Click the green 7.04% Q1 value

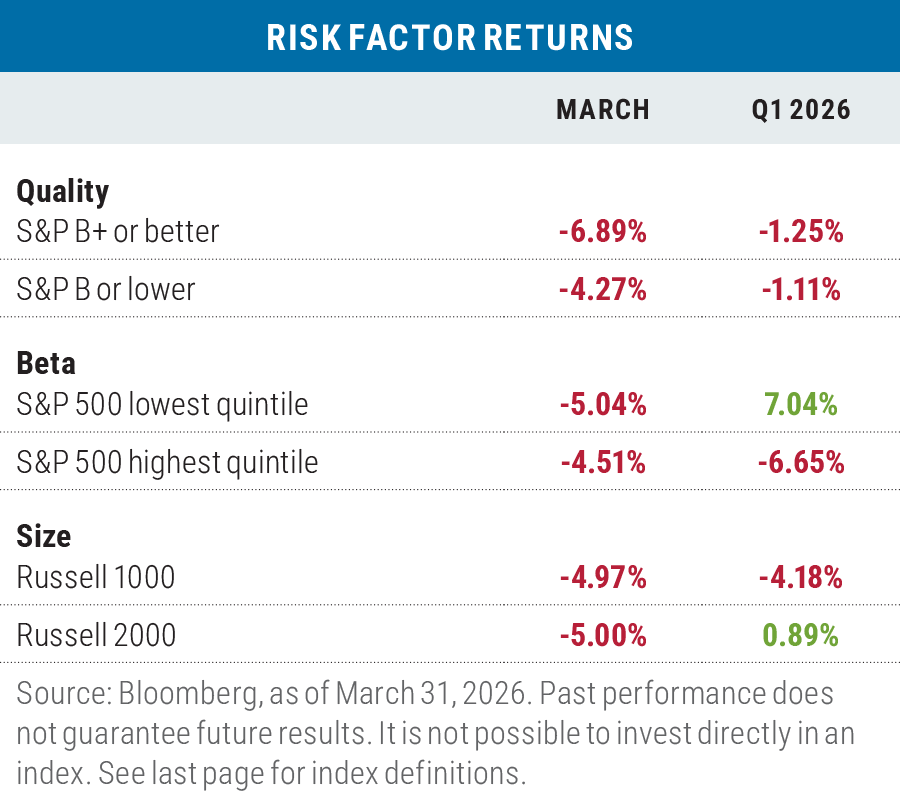click(x=801, y=404)
